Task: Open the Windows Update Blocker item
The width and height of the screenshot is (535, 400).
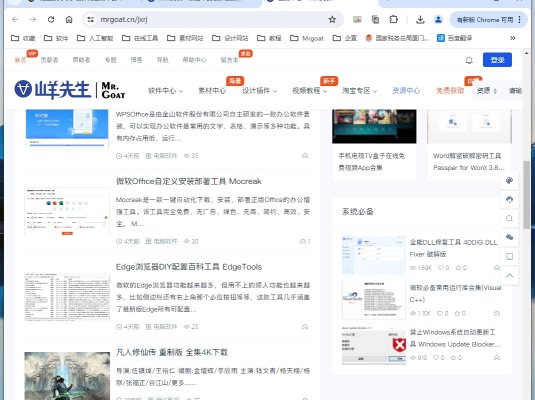Action: click(455, 338)
